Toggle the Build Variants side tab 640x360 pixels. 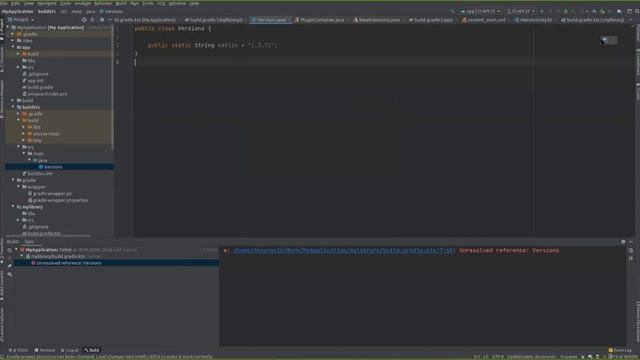coord(2,284)
